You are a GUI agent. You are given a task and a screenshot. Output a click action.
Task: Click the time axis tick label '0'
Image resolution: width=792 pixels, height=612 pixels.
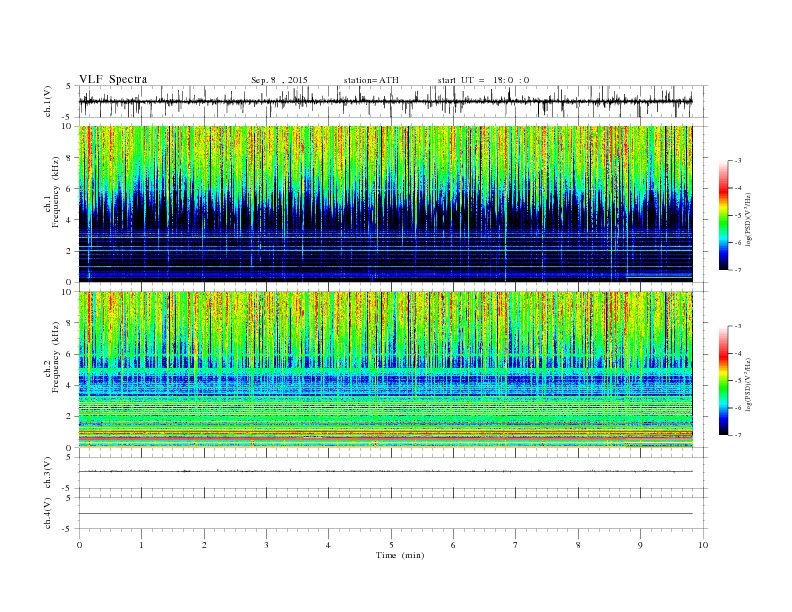click(79, 545)
